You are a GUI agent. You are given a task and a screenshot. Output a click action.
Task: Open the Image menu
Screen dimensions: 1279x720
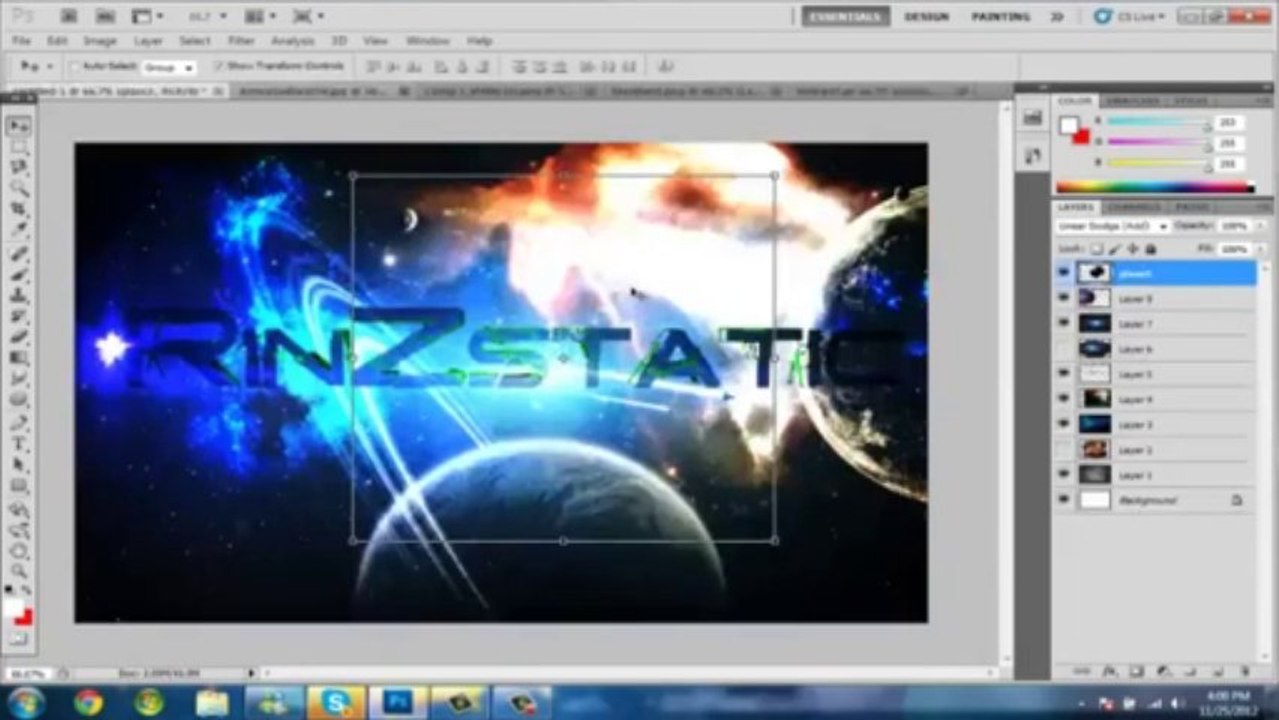[100, 41]
